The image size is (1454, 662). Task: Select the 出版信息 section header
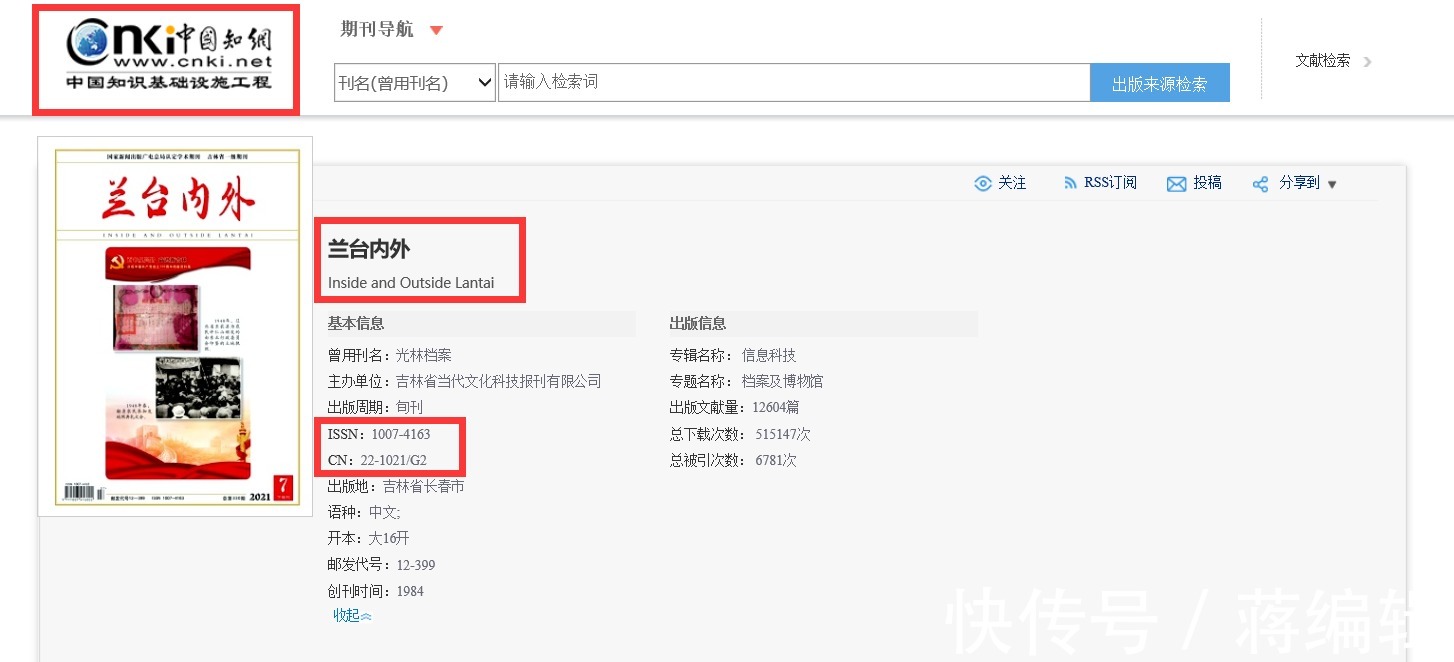coord(698,323)
